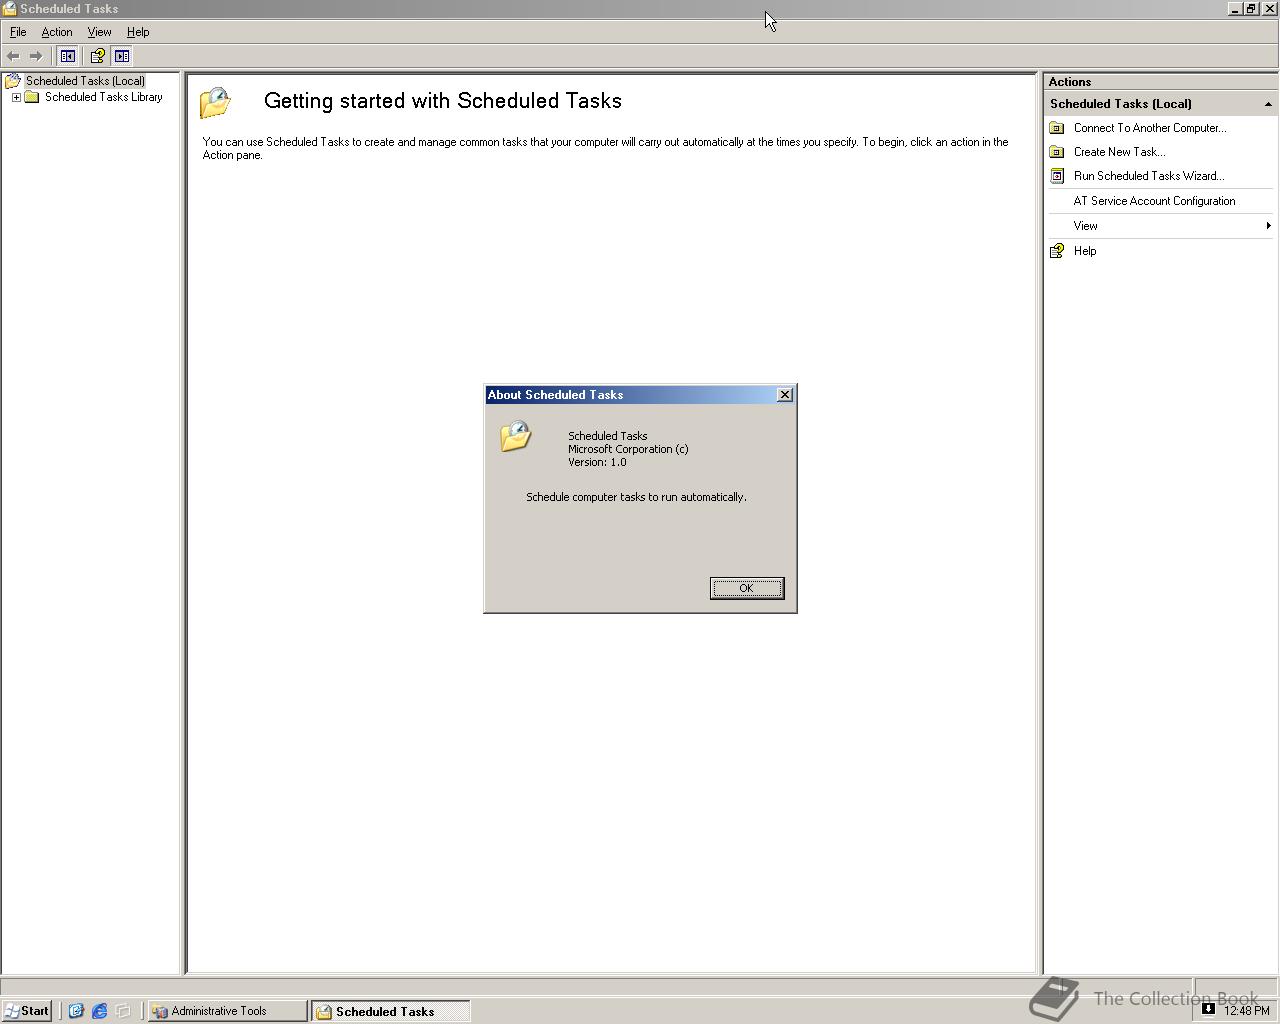Viewport: 1280px width, 1024px height.
Task: Select Scheduled Tasks Library tree item
Action: [103, 97]
